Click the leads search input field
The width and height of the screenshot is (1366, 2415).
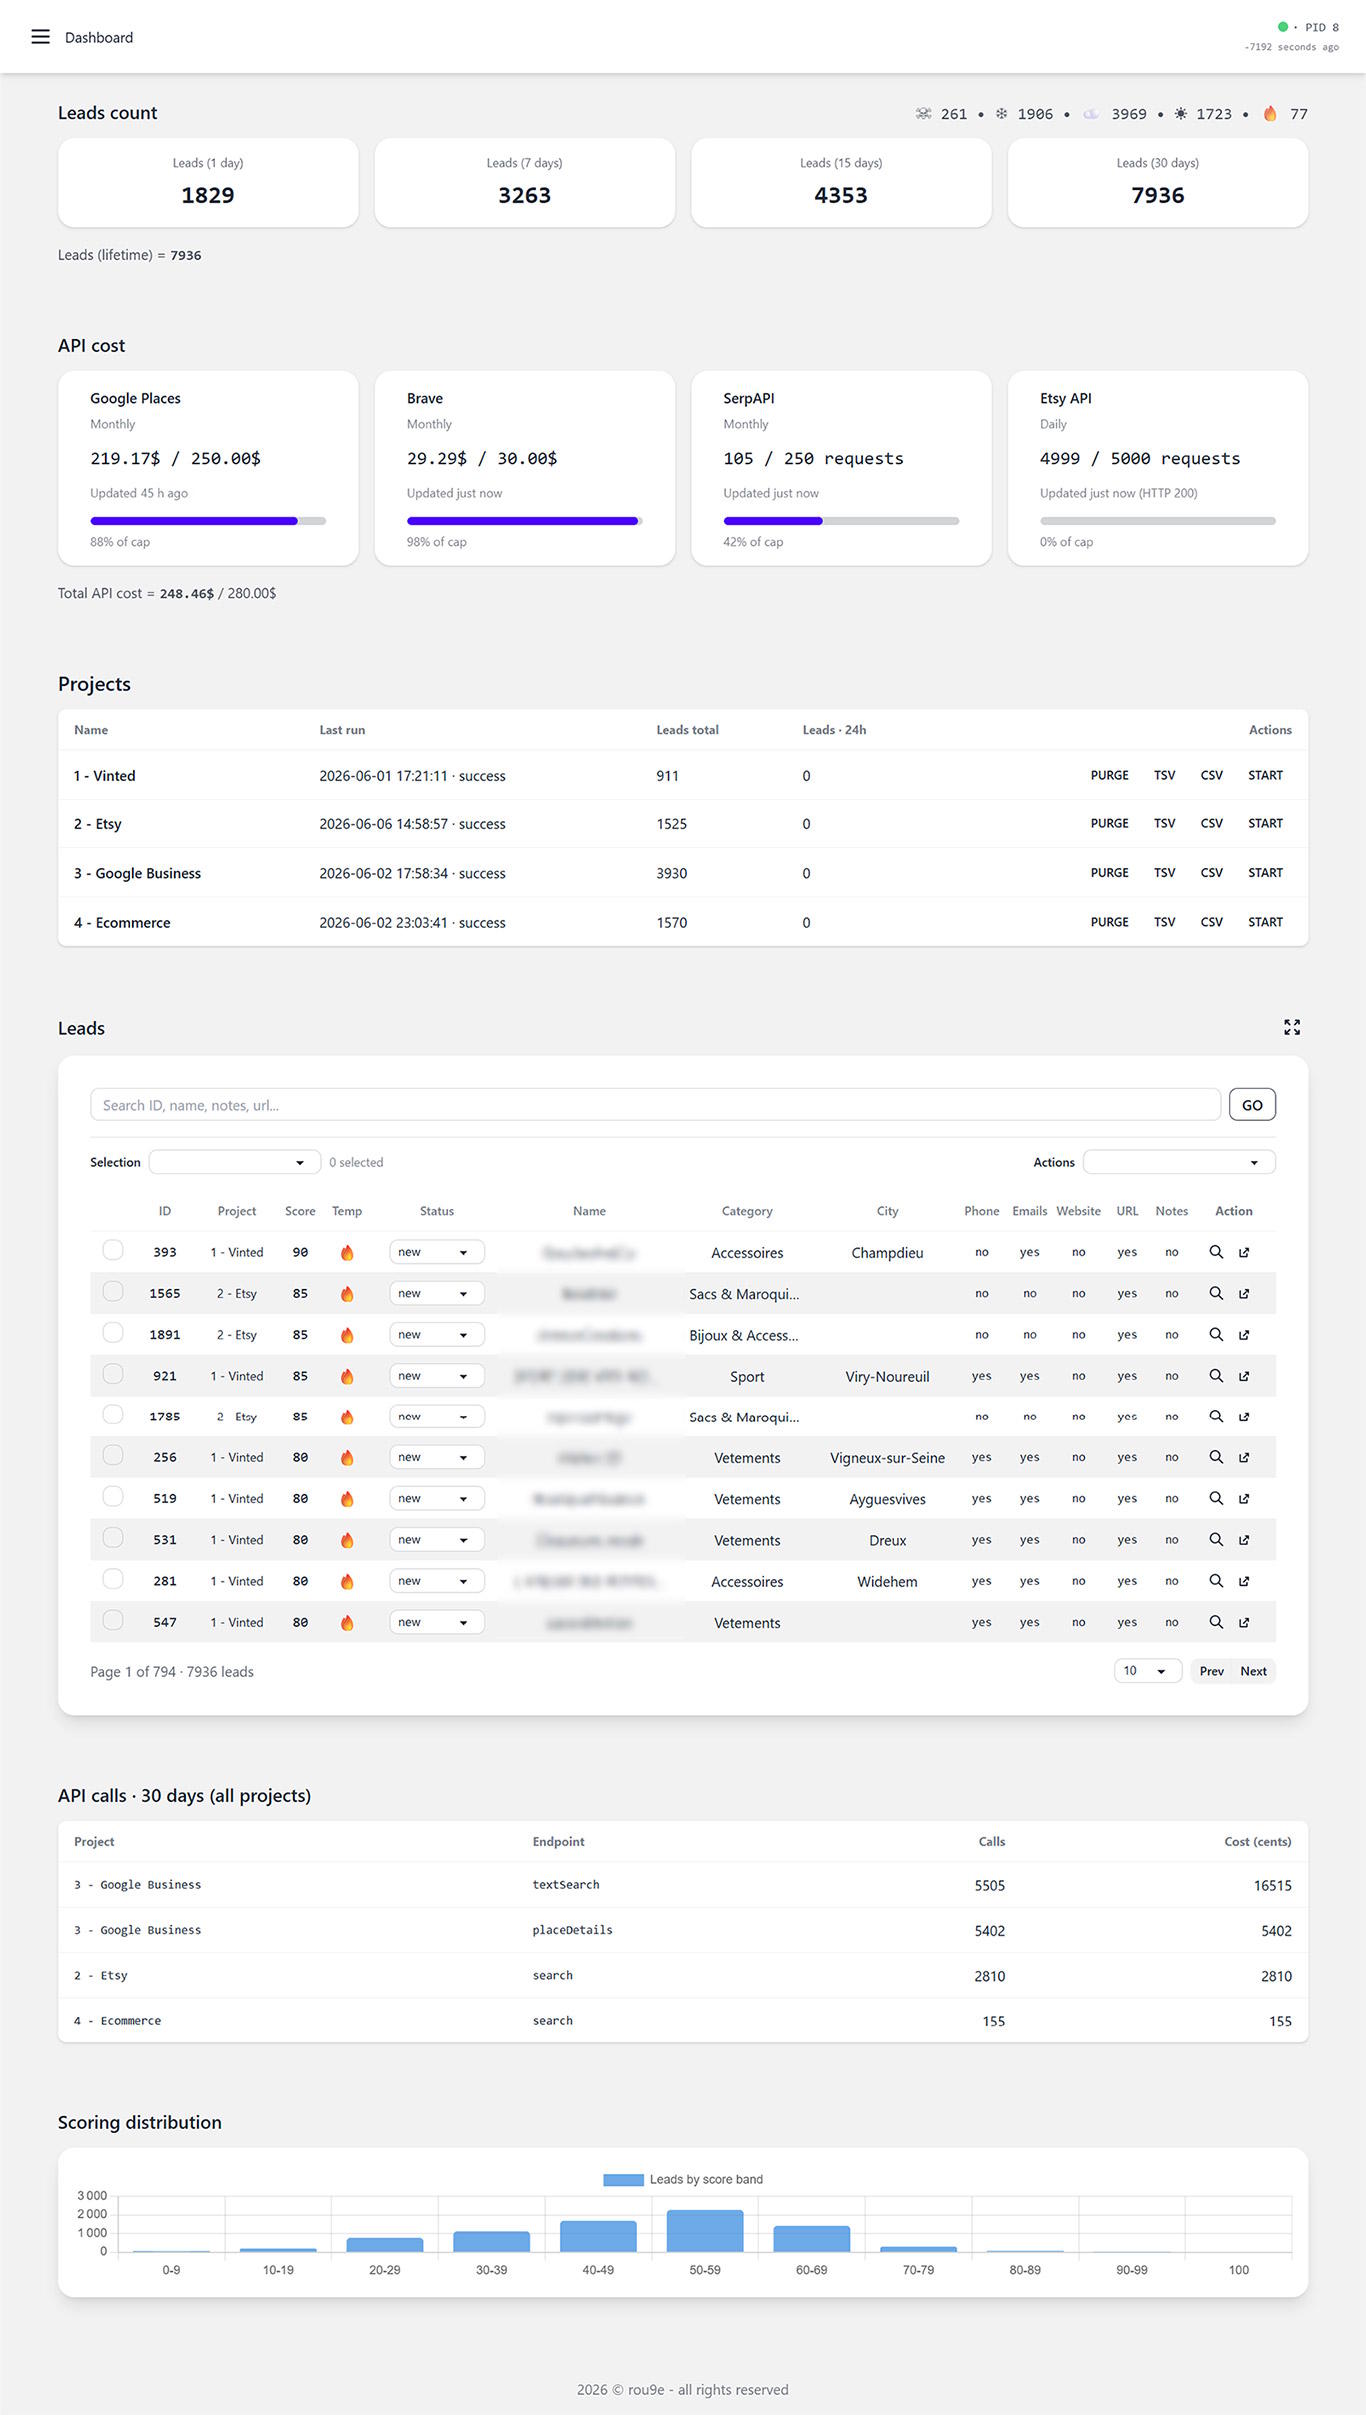tap(655, 1105)
